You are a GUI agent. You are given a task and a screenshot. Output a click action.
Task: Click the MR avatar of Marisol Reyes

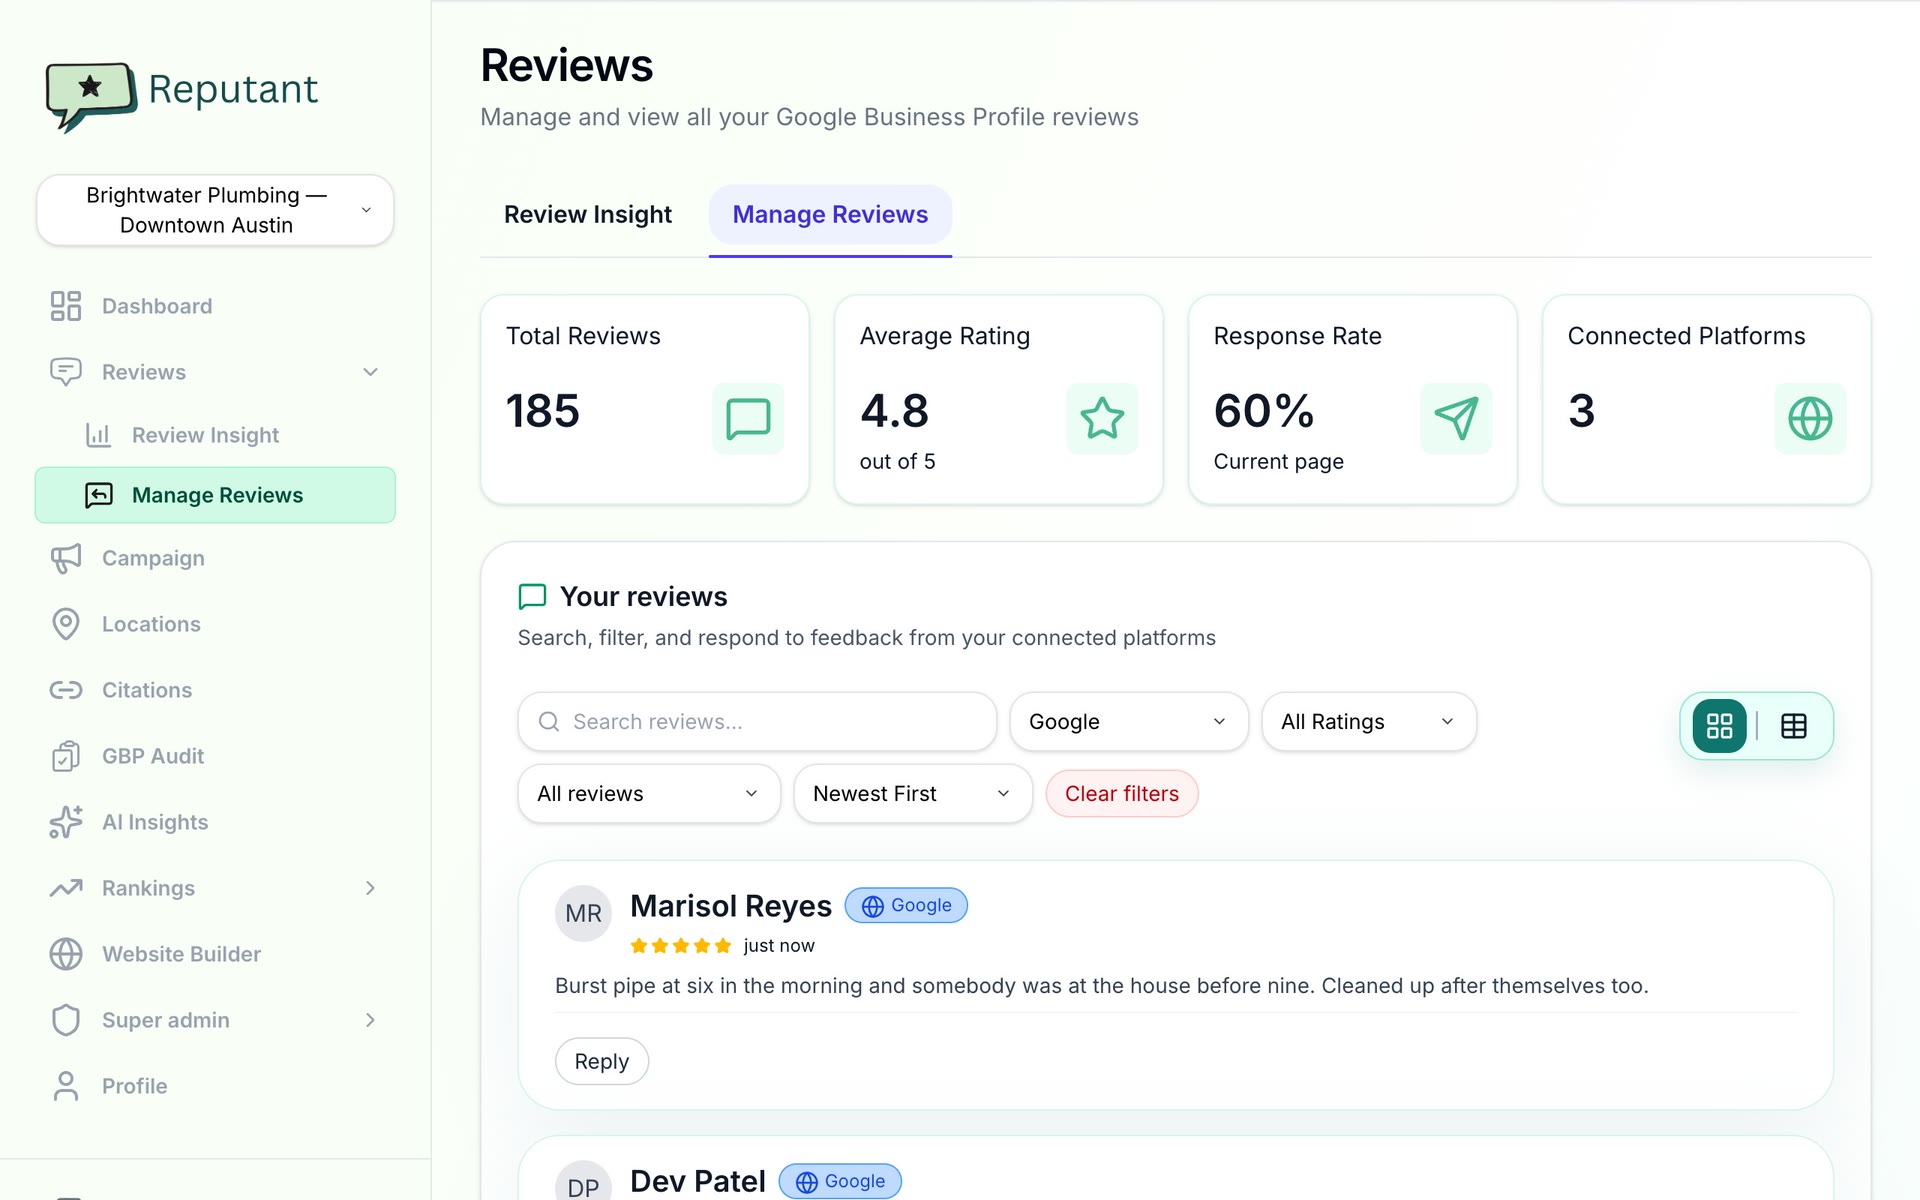583,913
